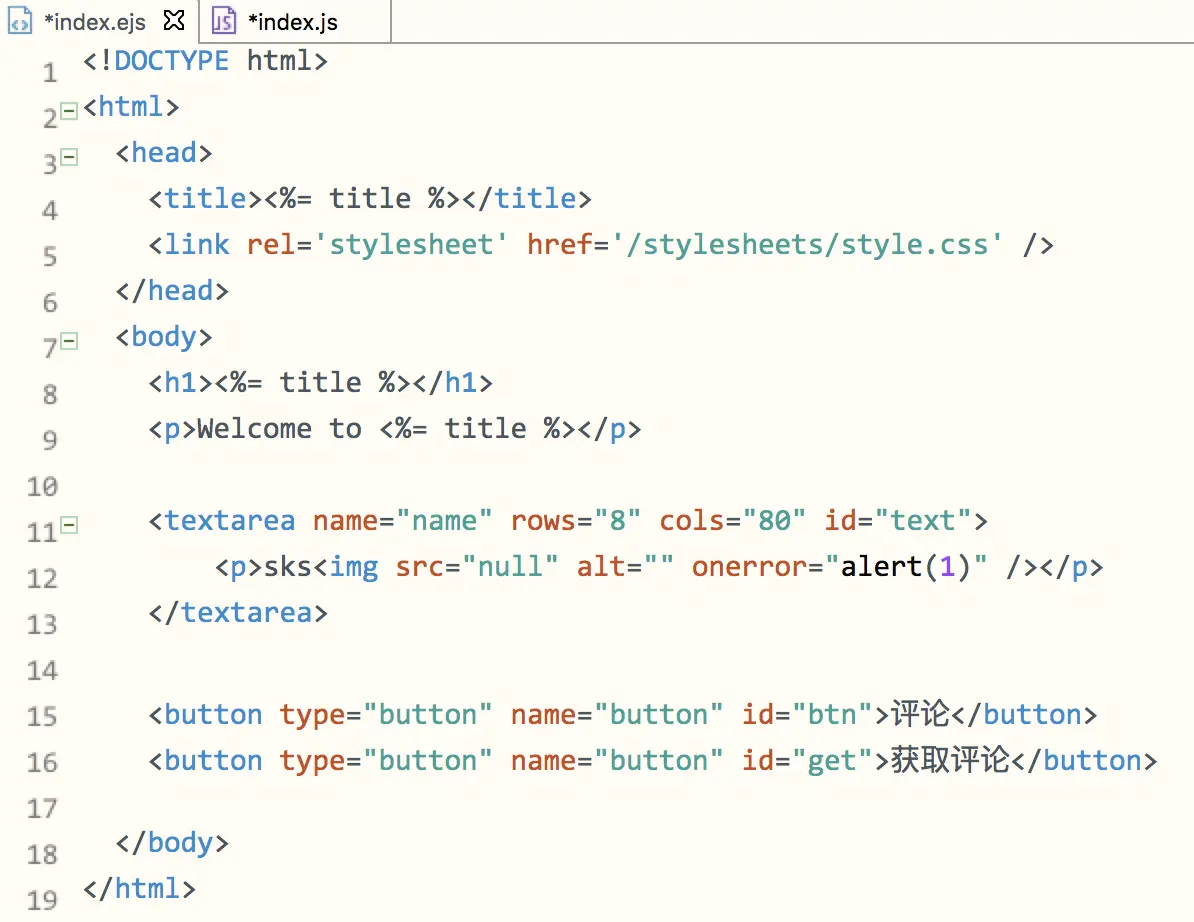
Task: Click line number 17 in the gutter
Action: coord(42,809)
